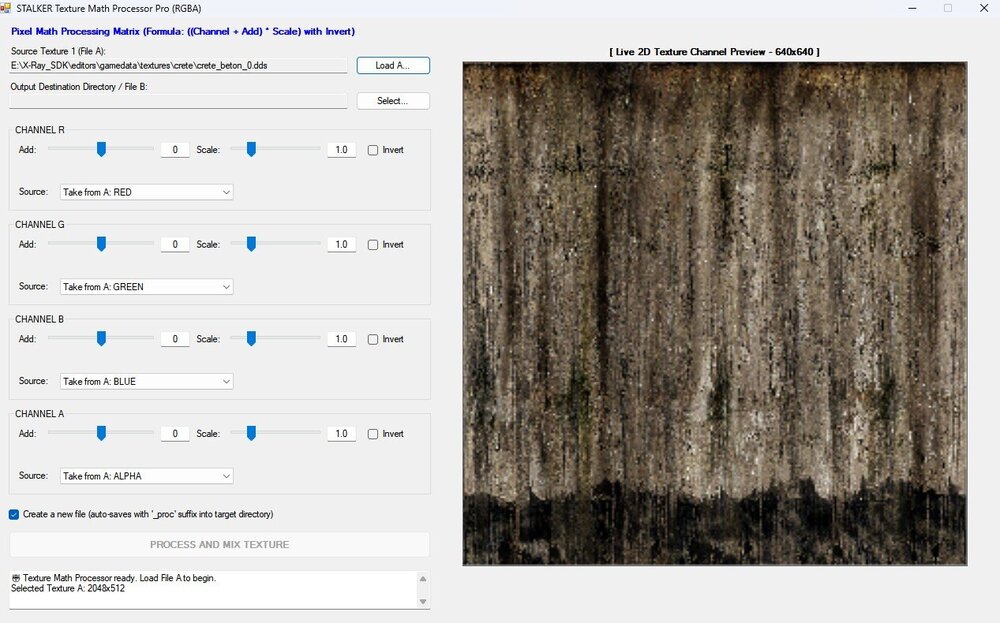Click Channel R Add slider handle

pyautogui.click(x=101, y=149)
